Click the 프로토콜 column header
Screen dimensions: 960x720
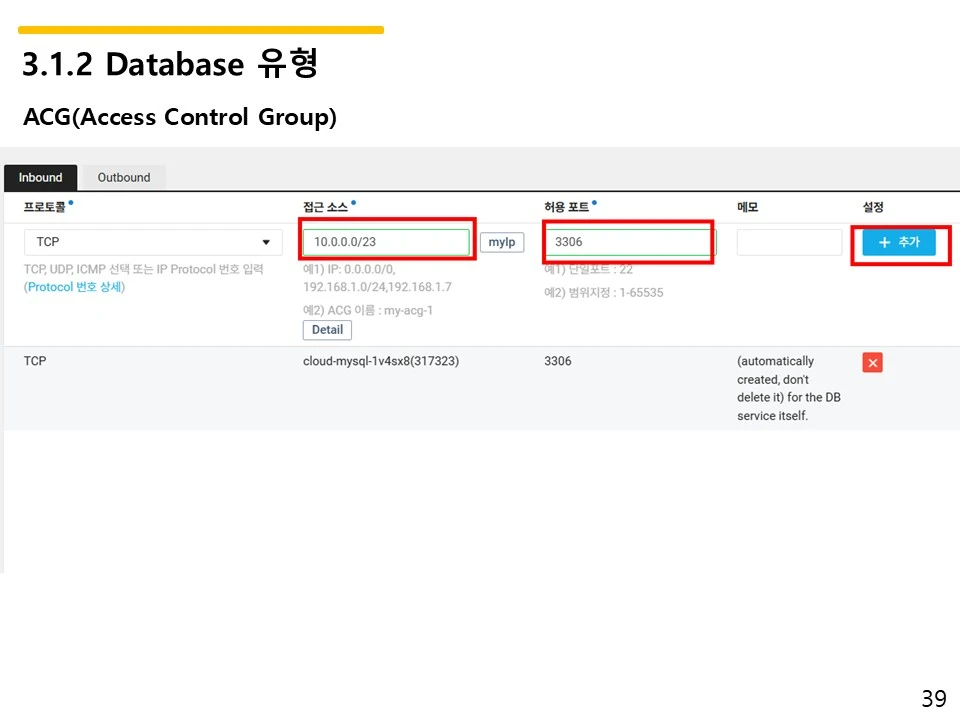click(x=45, y=207)
